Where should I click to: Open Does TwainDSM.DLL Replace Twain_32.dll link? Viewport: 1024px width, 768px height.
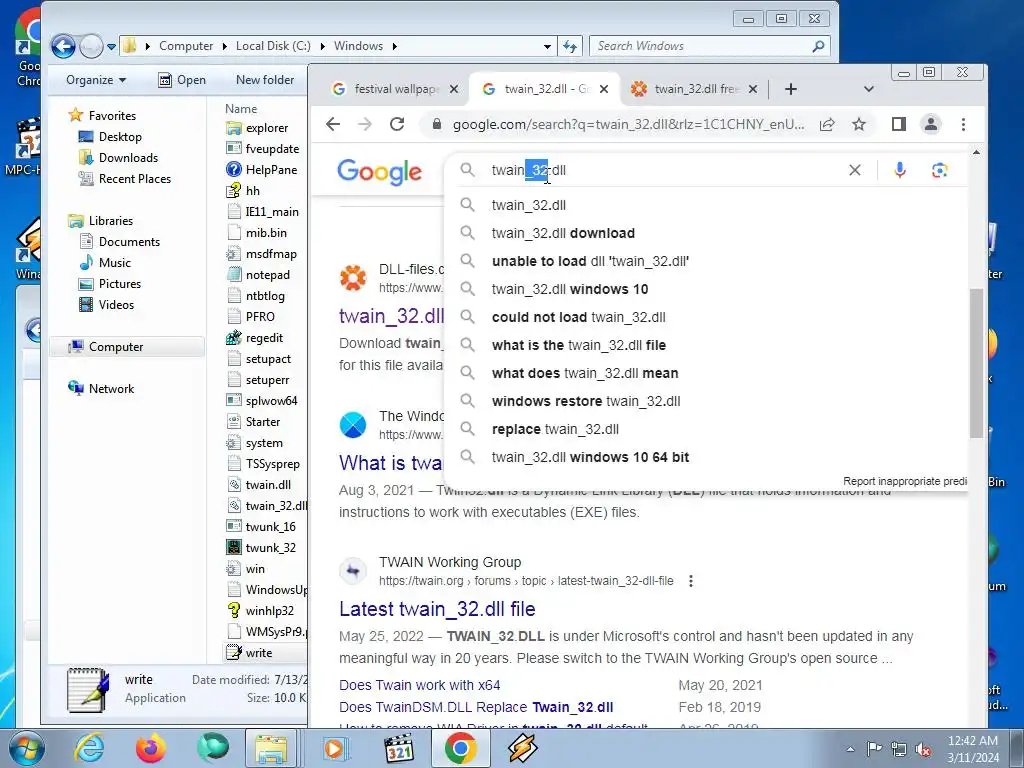click(476, 707)
